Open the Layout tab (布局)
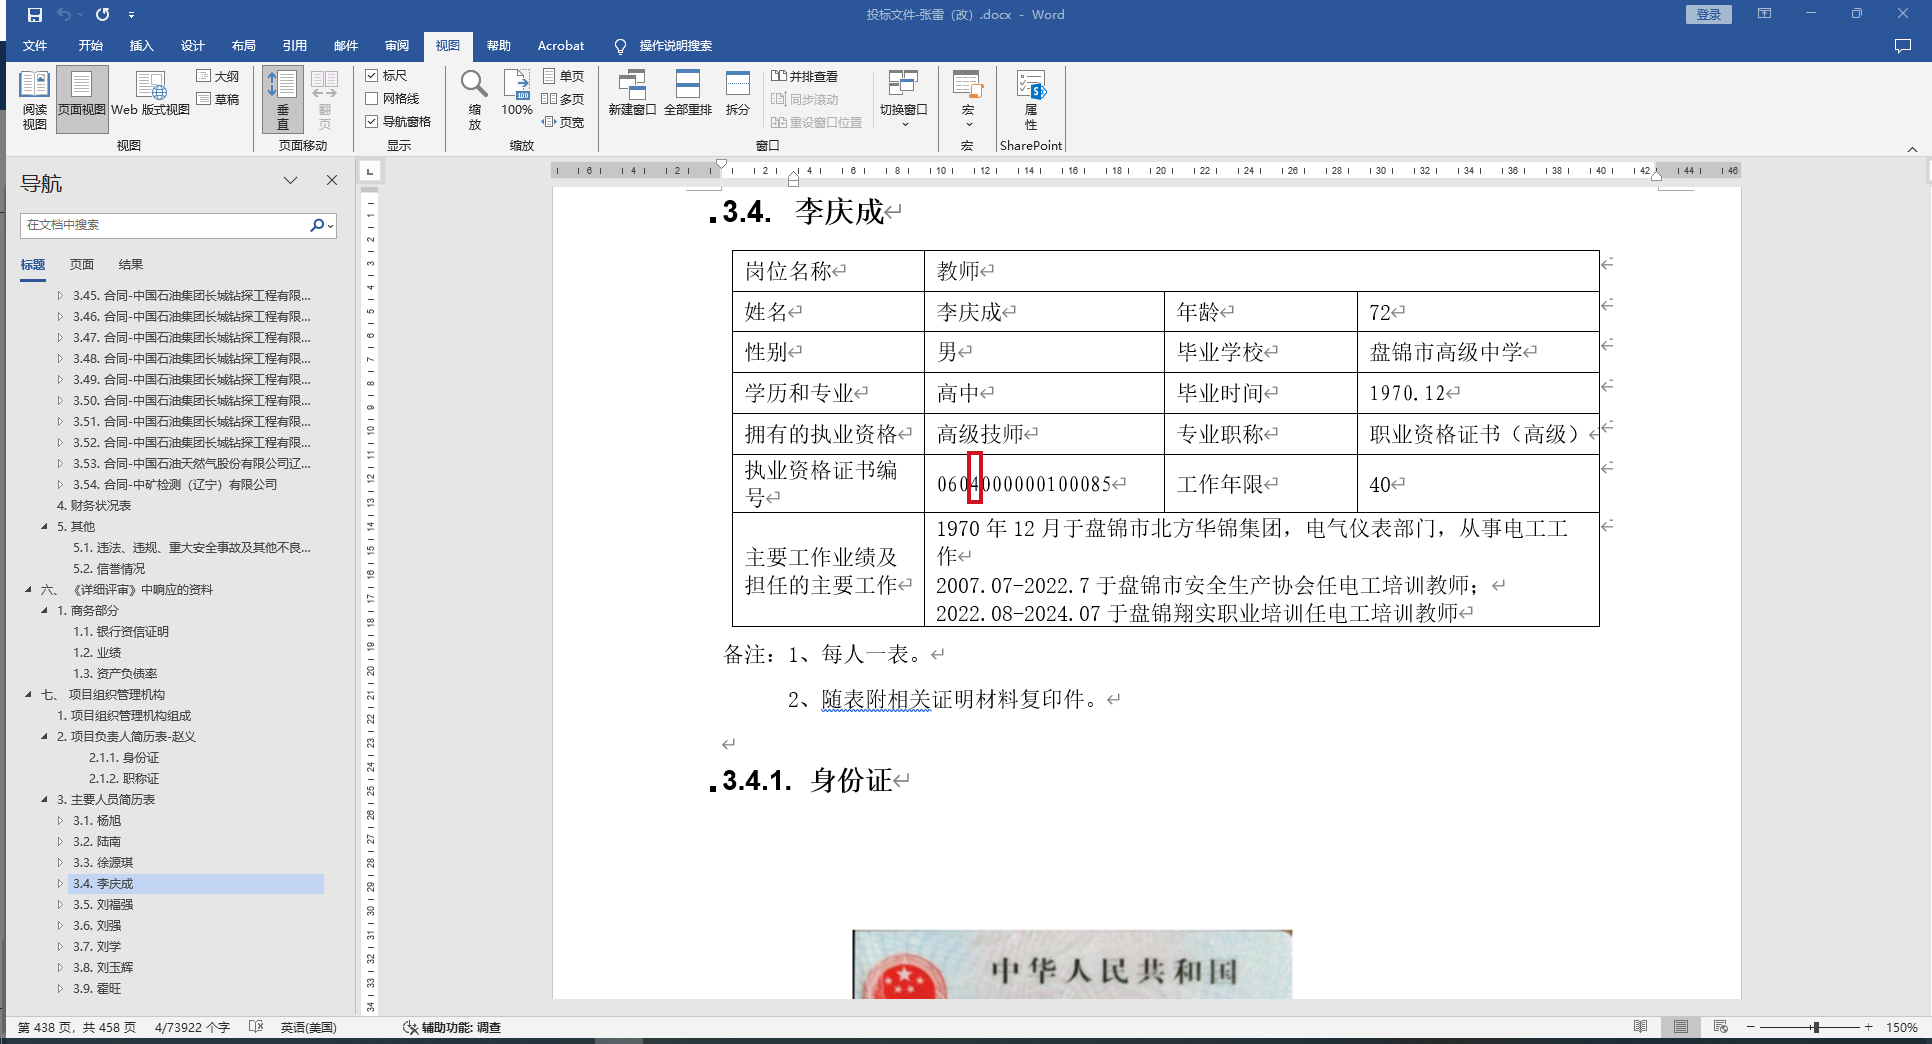Image resolution: width=1932 pixels, height=1044 pixels. click(x=243, y=46)
